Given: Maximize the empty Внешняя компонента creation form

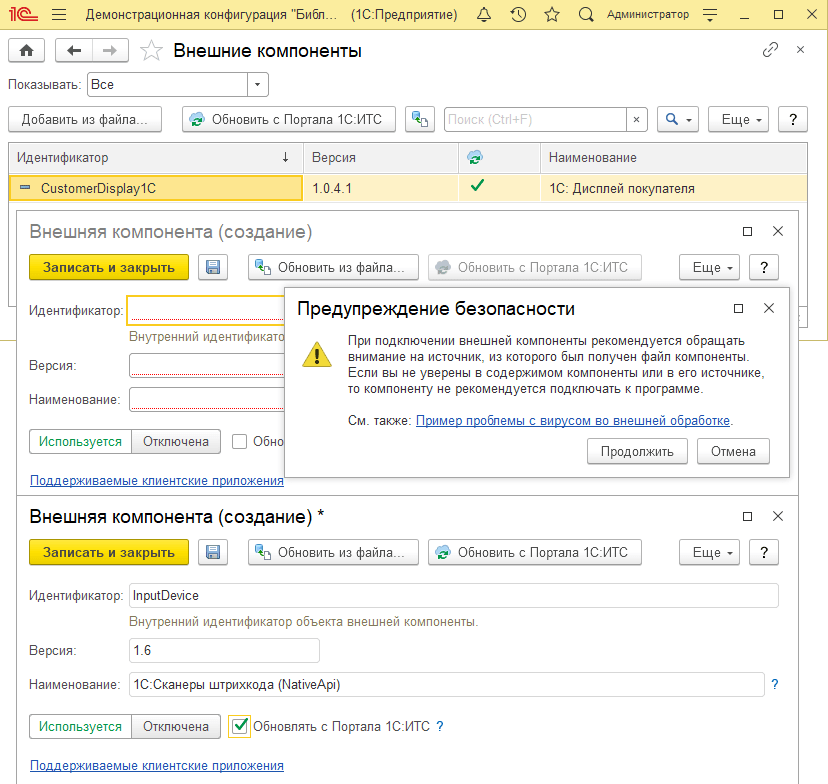Looking at the screenshot, I should [x=747, y=231].
